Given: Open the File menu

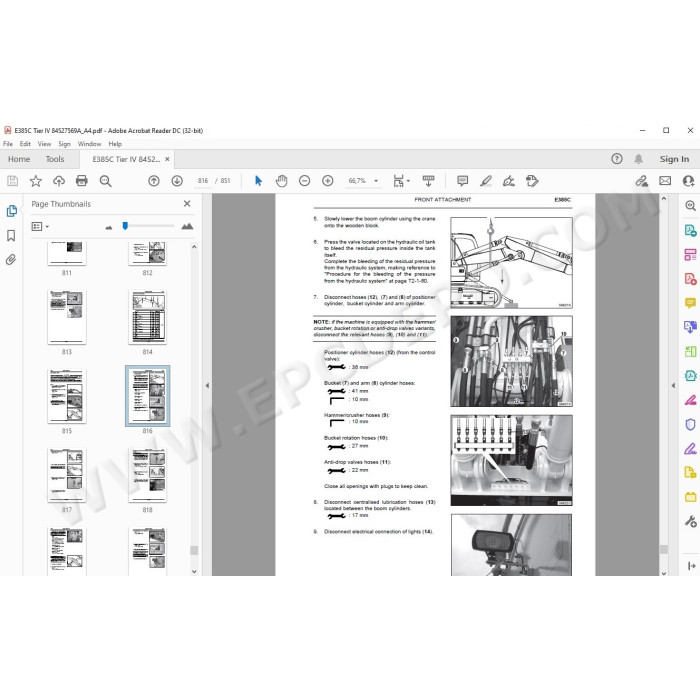Looking at the screenshot, I should 8,144.
